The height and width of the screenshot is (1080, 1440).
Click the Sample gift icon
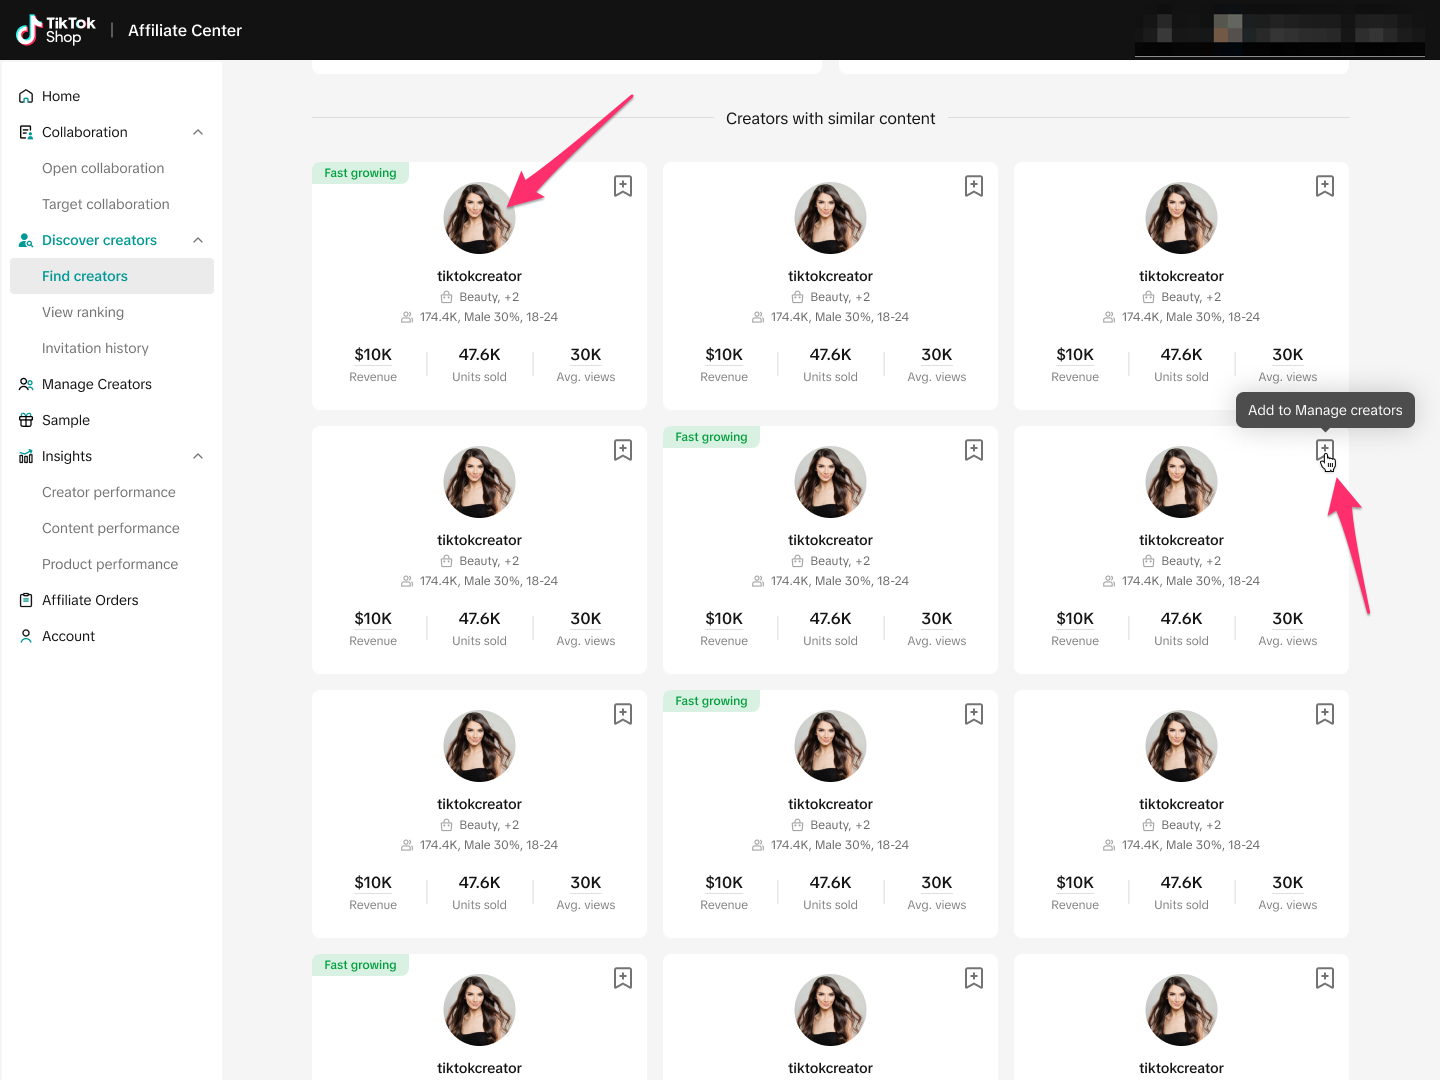click(26, 420)
